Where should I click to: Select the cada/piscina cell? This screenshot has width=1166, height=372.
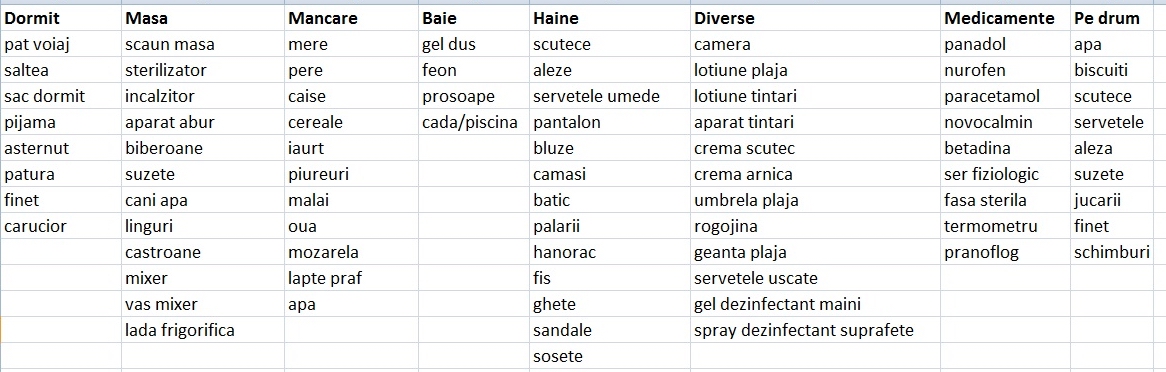click(474, 122)
